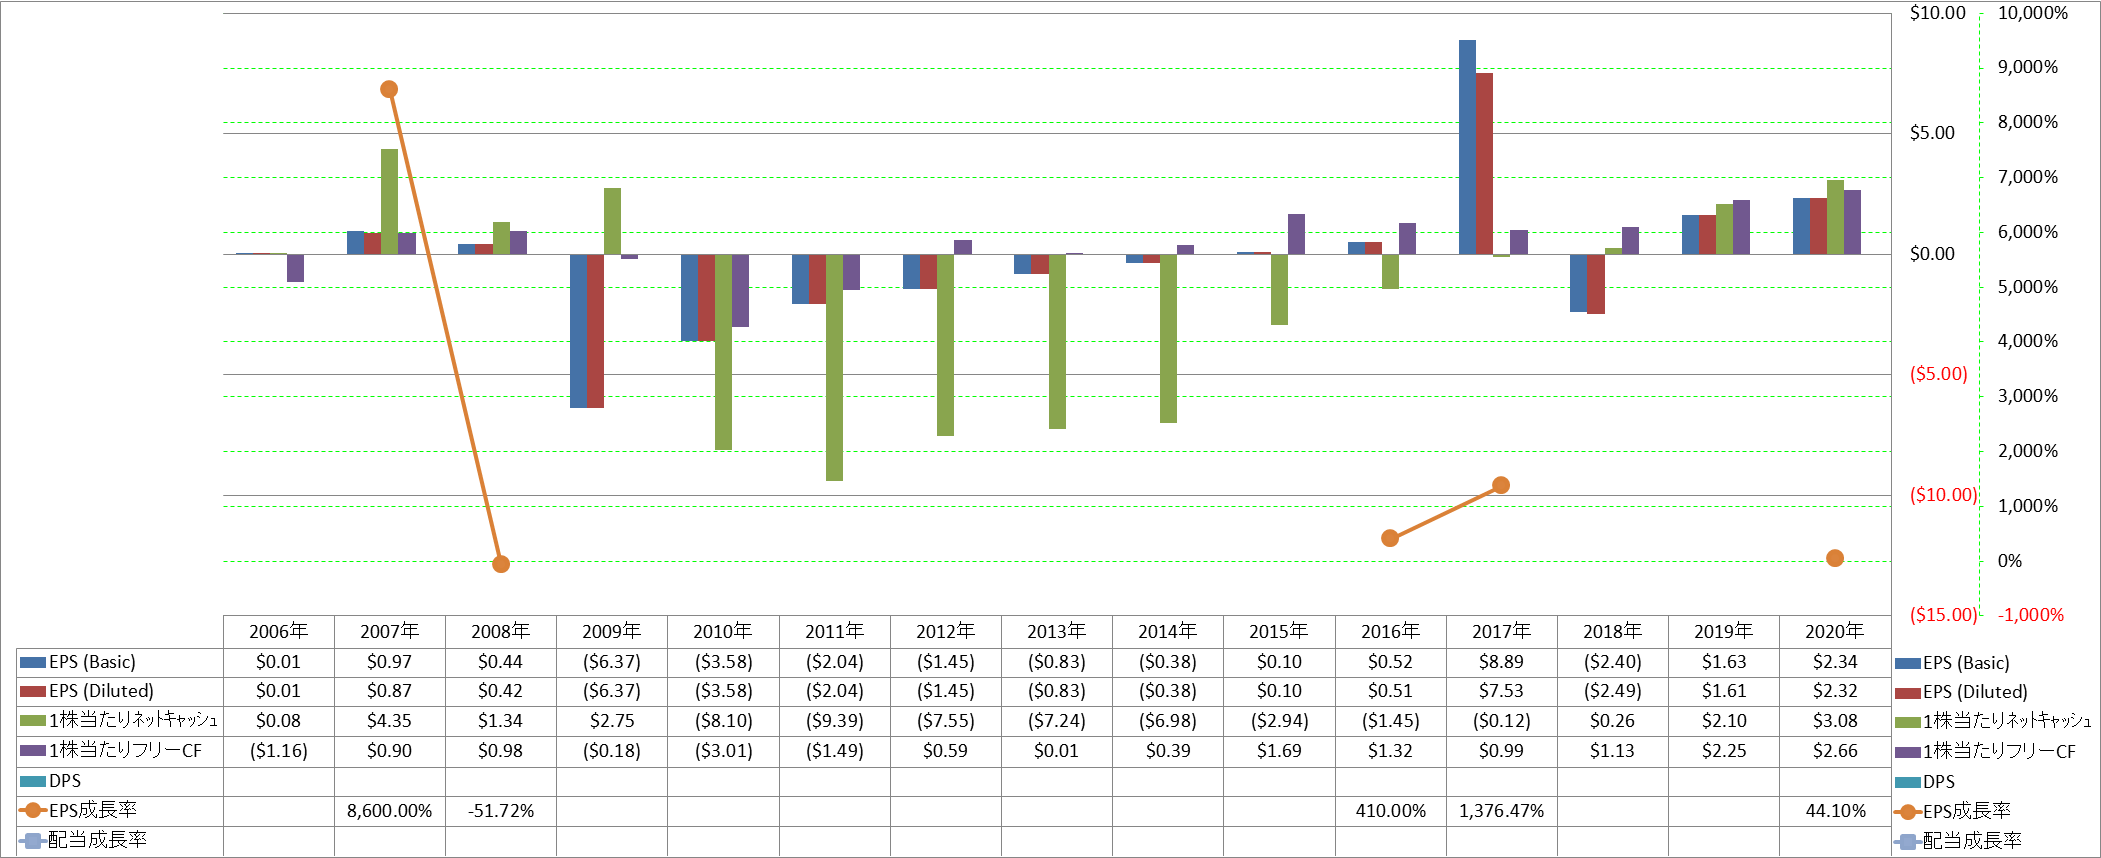Image resolution: width=2101 pixels, height=858 pixels.
Task: Click the 1株当たりフリーCF swatch in right legend
Action: click(x=1907, y=752)
